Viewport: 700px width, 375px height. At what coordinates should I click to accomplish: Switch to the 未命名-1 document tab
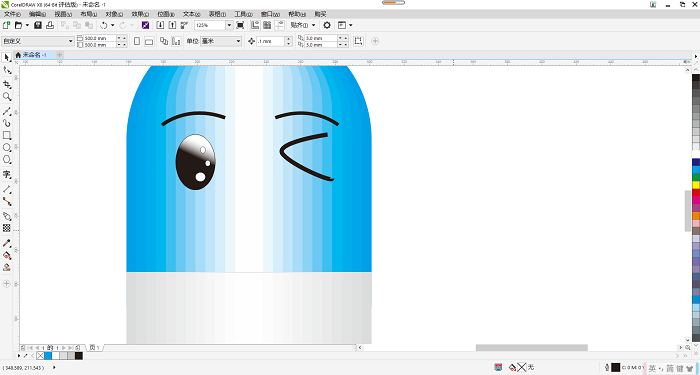34,54
